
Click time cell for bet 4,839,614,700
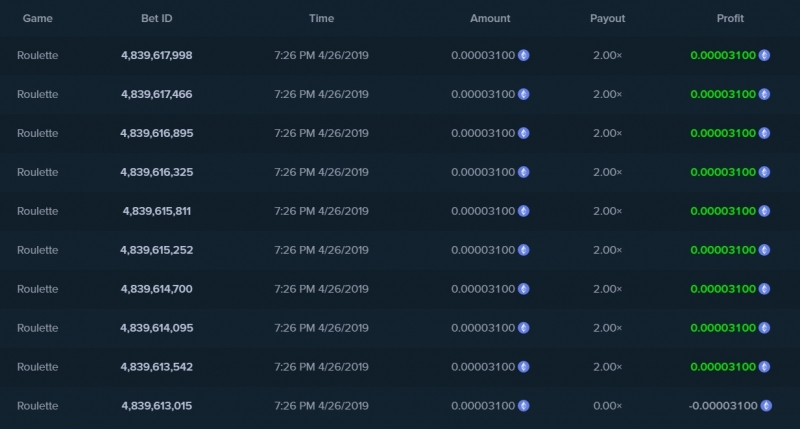(321, 289)
